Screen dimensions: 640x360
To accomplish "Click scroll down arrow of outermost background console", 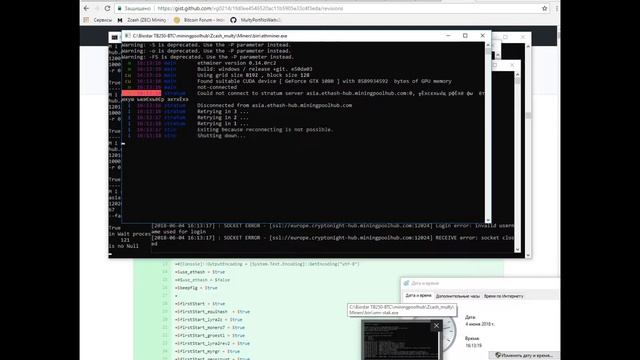I will coord(528,255).
